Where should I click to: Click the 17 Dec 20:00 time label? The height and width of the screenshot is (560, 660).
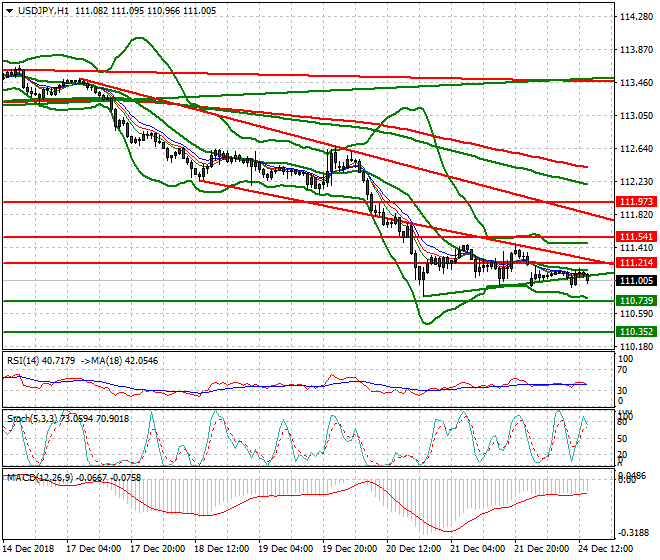[157, 549]
